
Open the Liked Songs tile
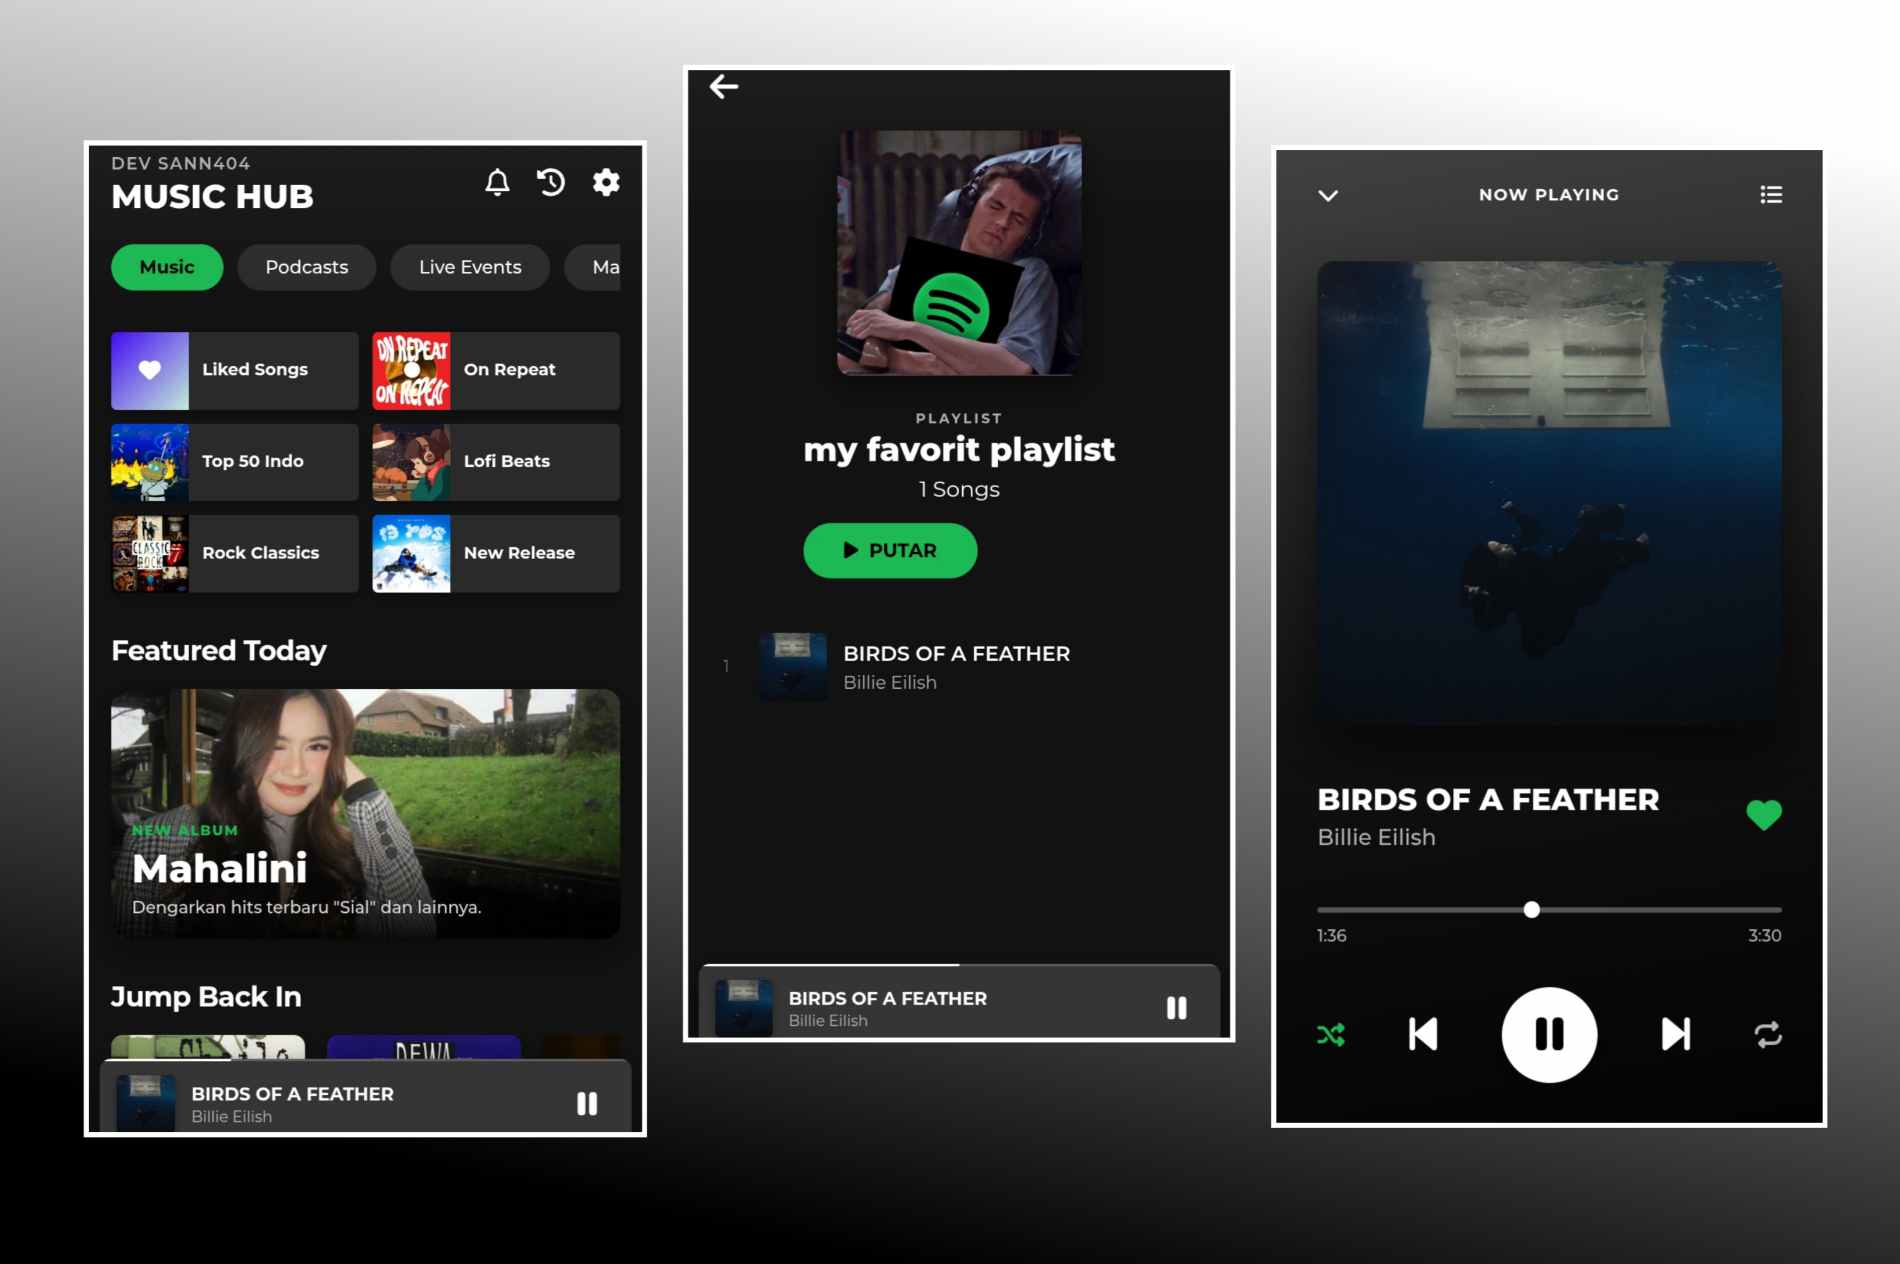pos(235,370)
